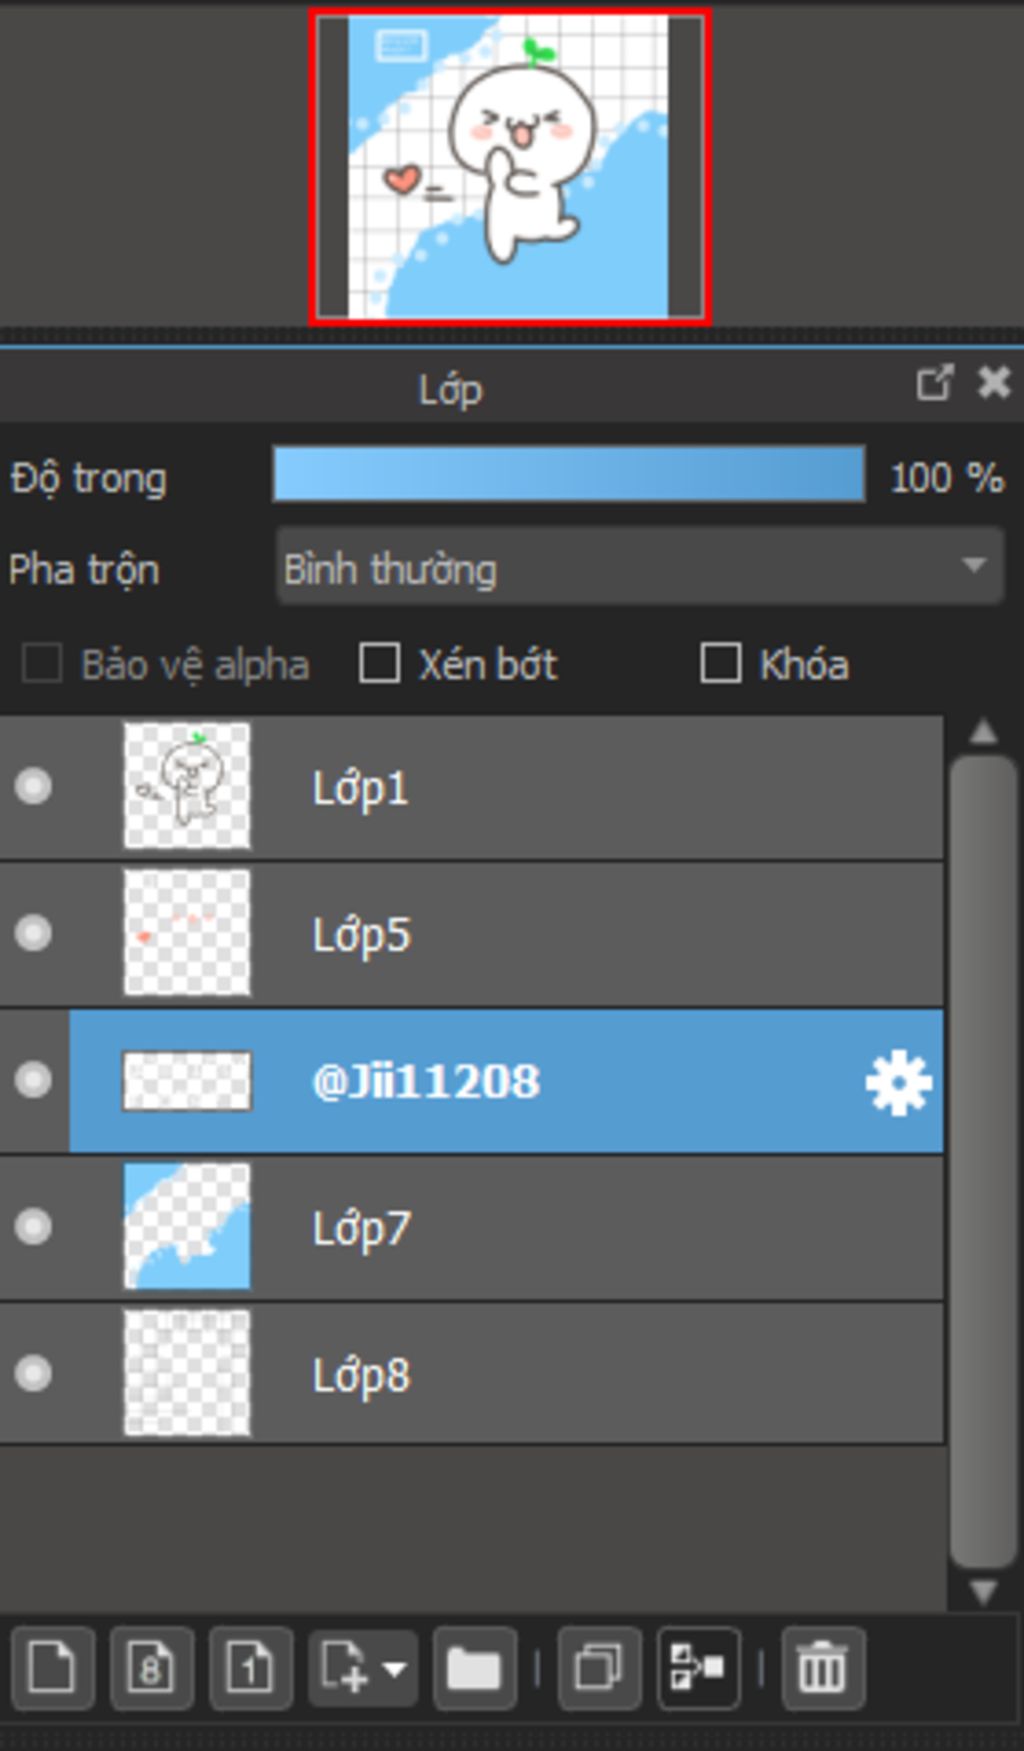1024x1751 pixels.
Task: Delete the selected layer
Action: click(822, 1668)
